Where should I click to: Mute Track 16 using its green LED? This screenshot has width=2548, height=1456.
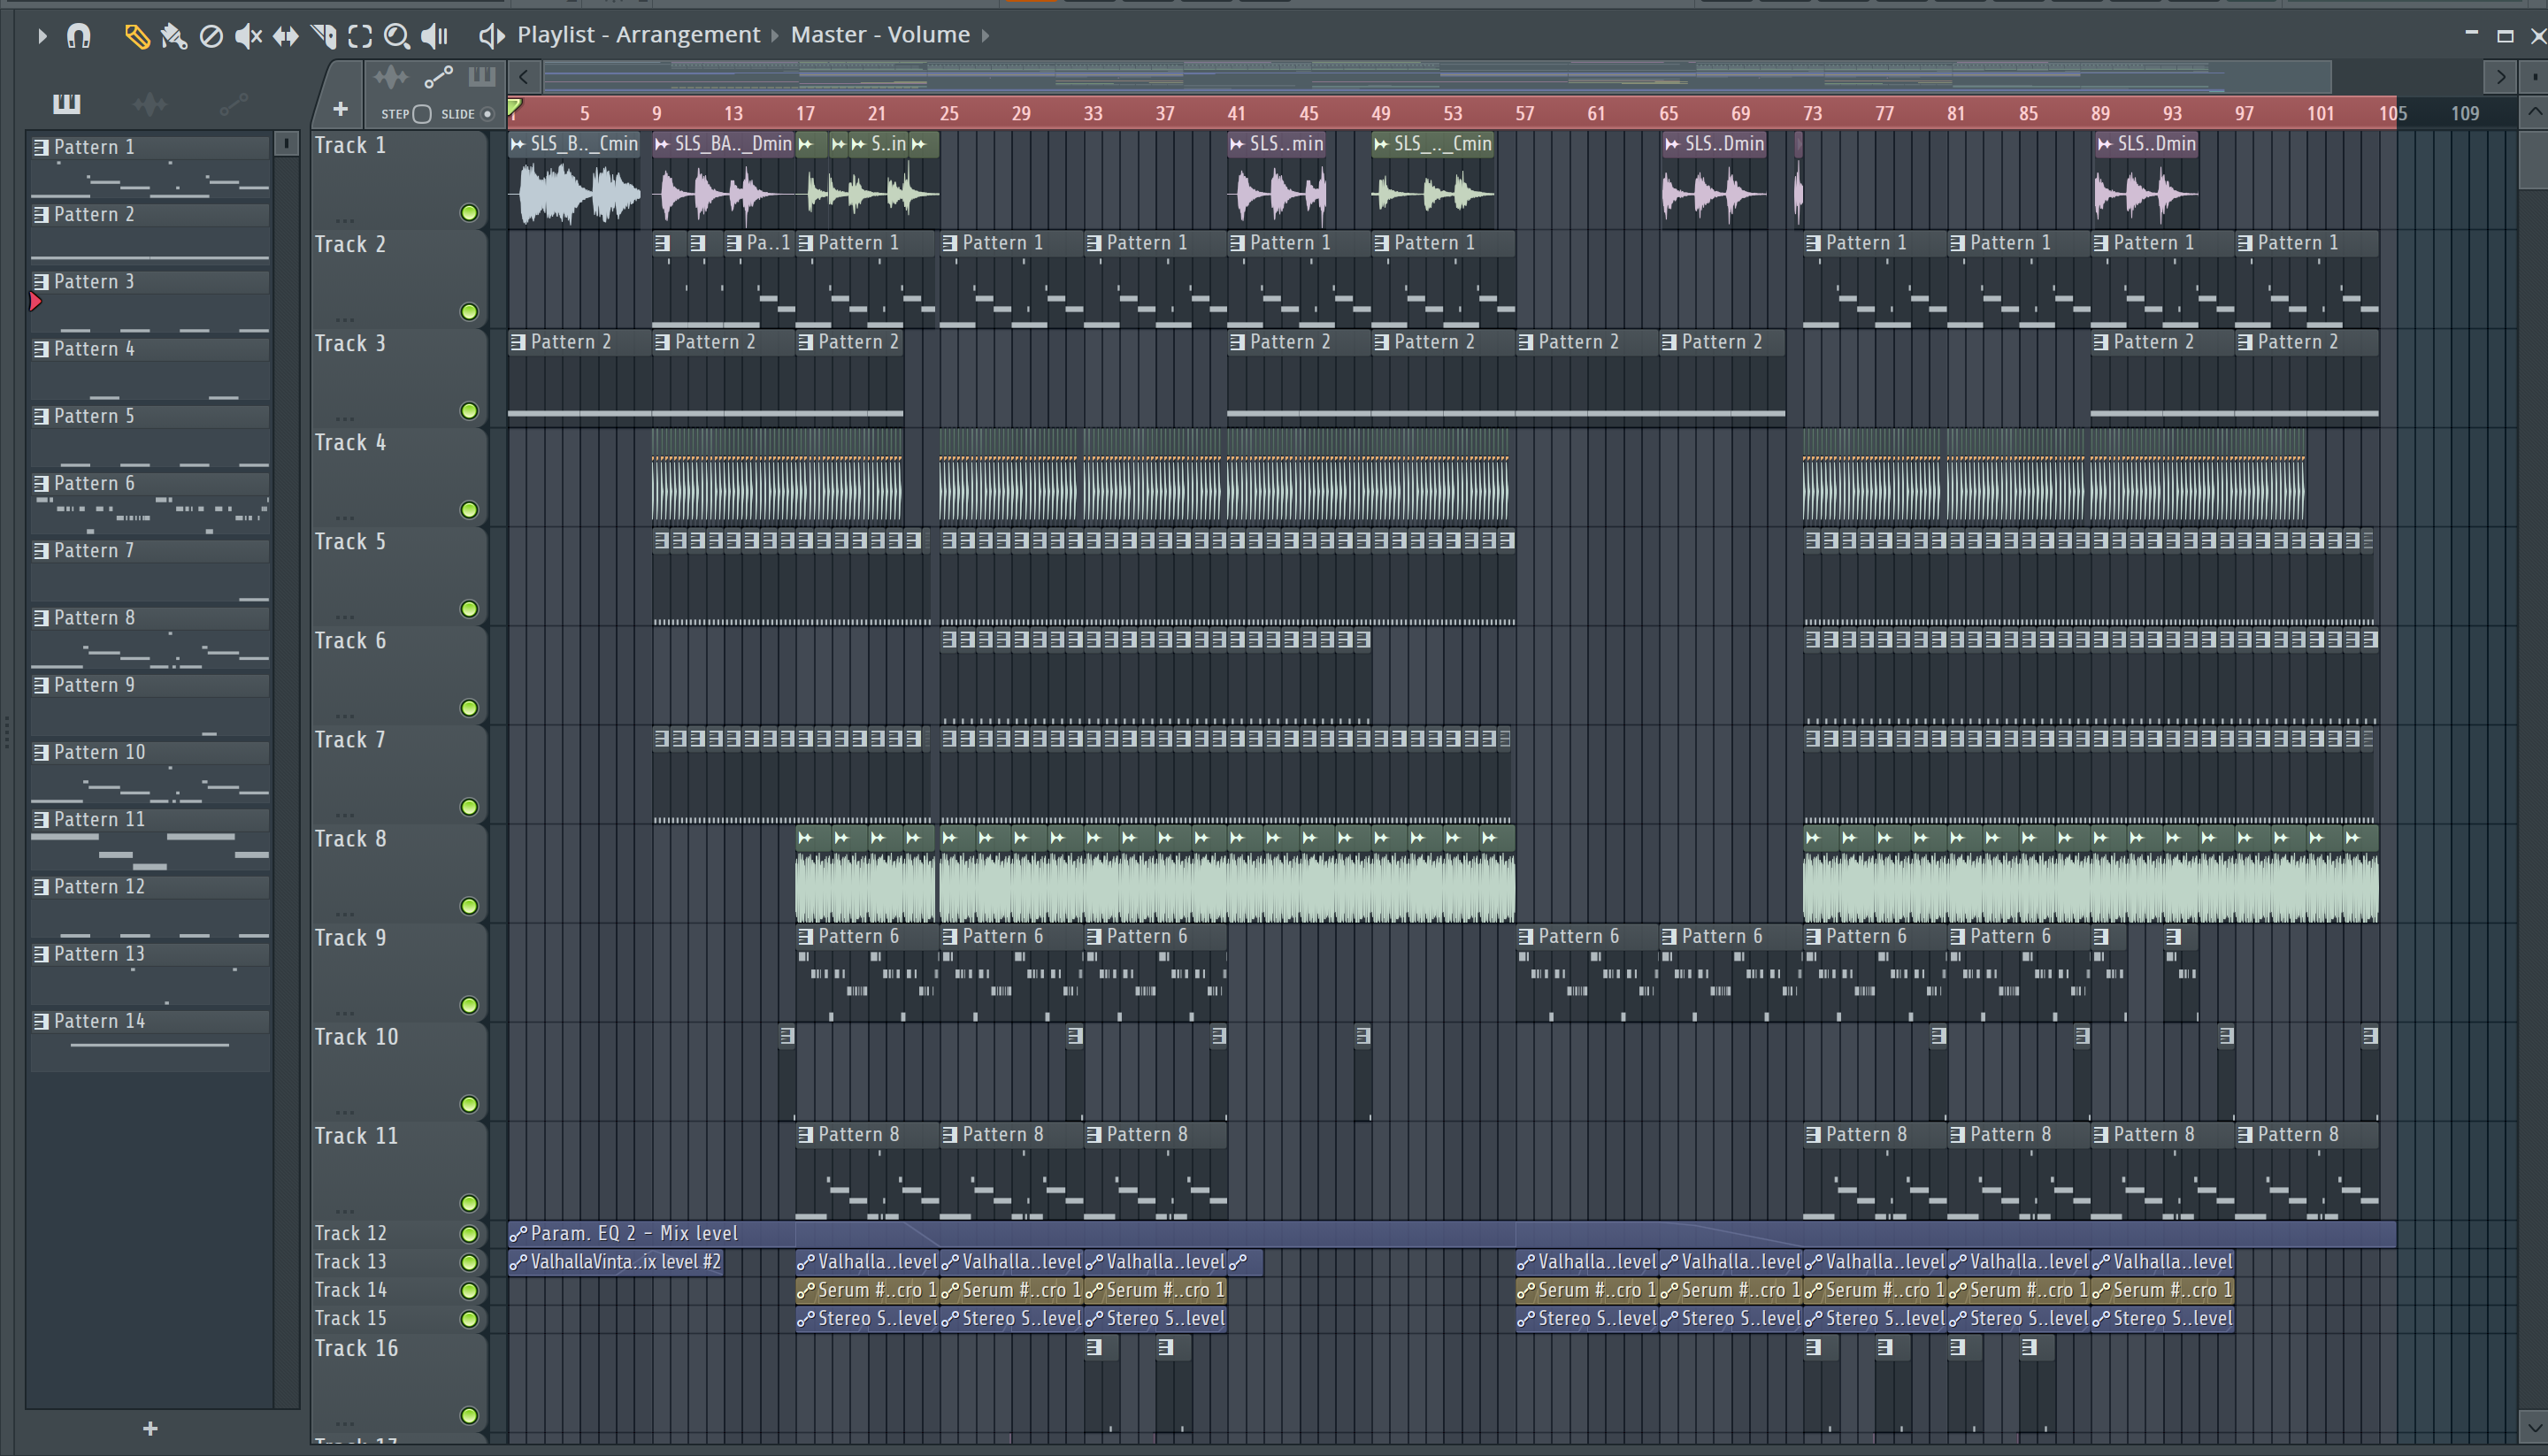click(x=469, y=1415)
